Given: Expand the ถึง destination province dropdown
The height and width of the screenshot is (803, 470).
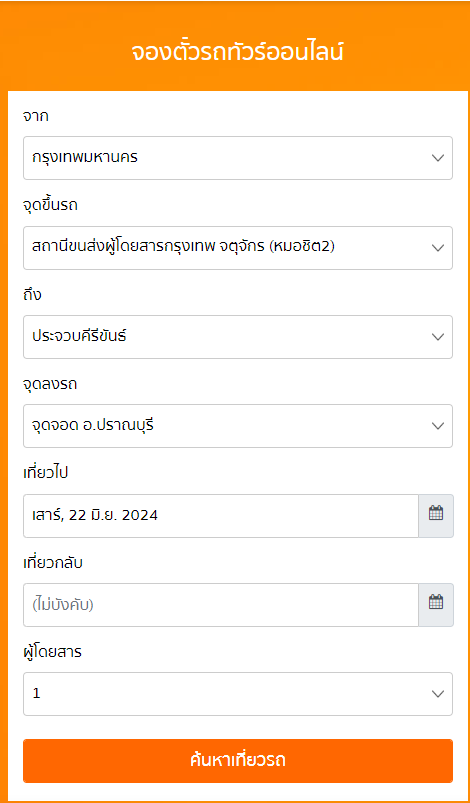Looking at the screenshot, I should [238, 337].
